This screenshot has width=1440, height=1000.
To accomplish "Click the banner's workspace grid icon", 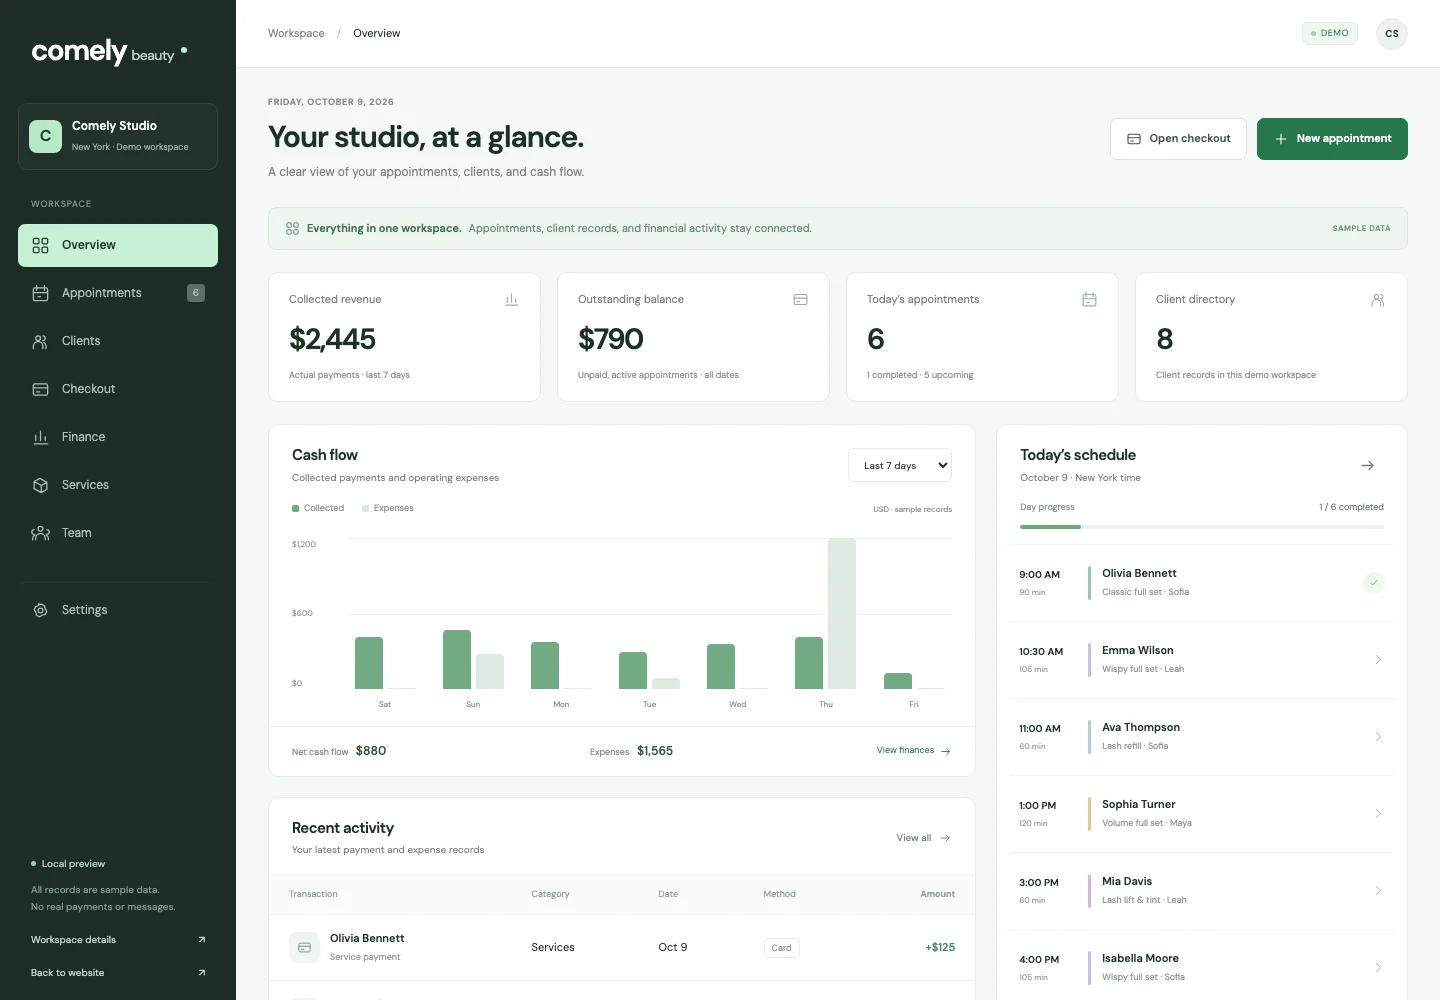I will [x=292, y=229].
